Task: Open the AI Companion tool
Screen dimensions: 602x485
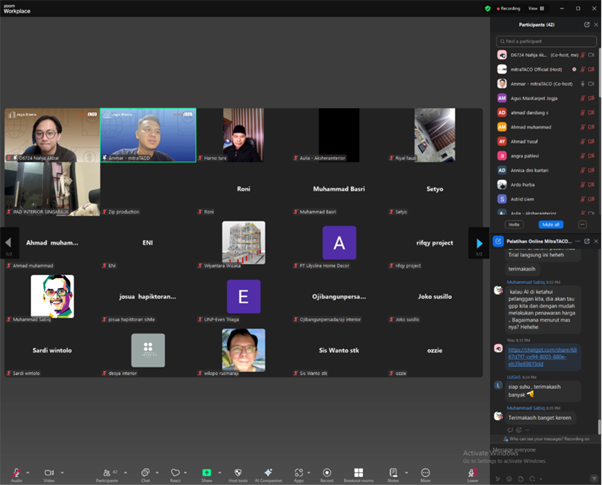Action: click(267, 472)
